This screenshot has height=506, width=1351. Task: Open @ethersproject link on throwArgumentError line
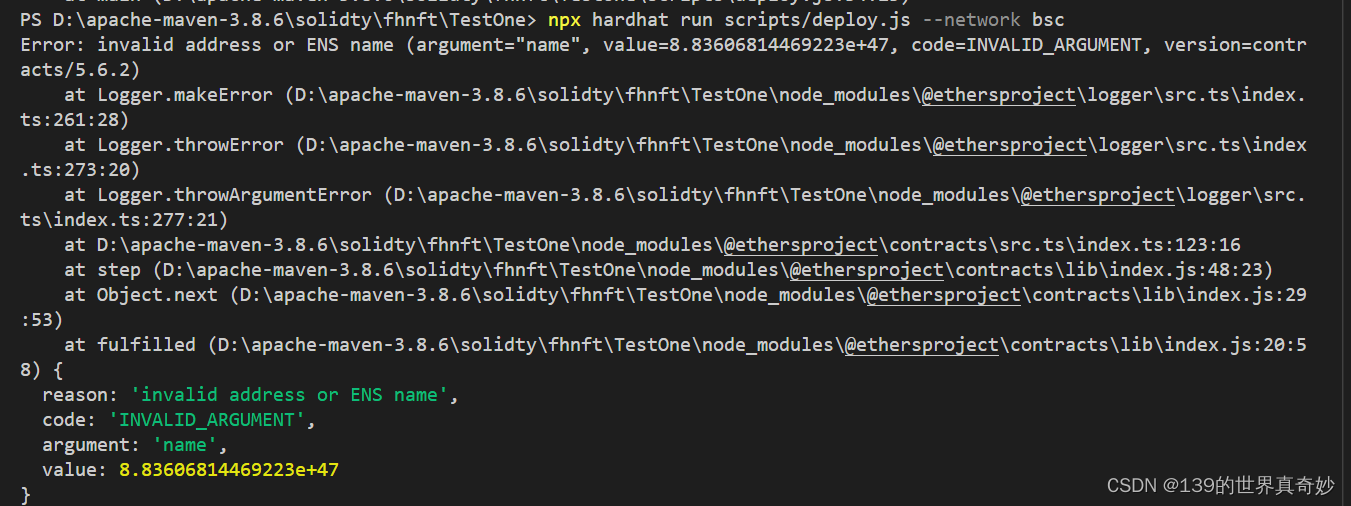coord(1097,195)
